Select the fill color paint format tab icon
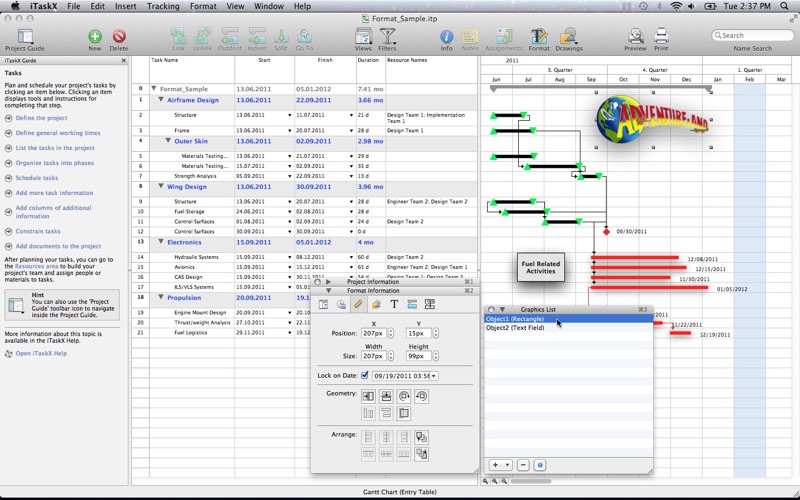The height and width of the screenshot is (500, 800). [x=376, y=304]
